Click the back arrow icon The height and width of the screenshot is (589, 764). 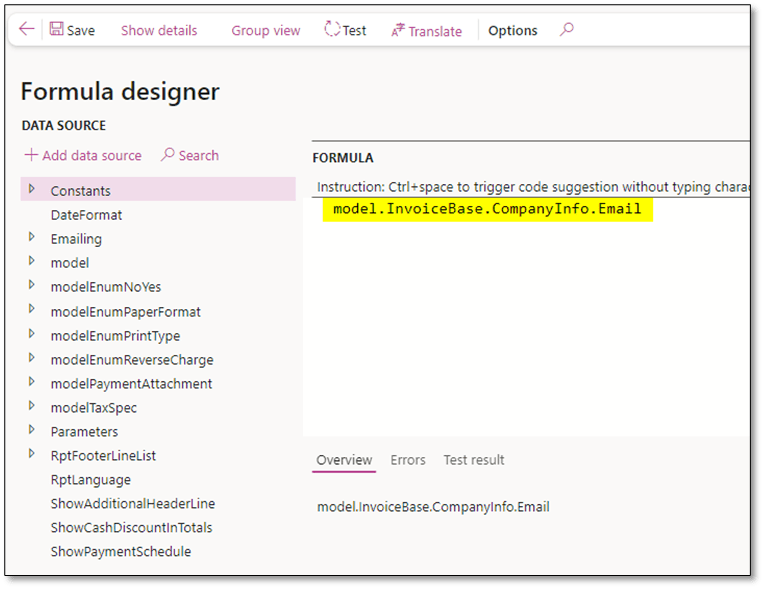26,30
